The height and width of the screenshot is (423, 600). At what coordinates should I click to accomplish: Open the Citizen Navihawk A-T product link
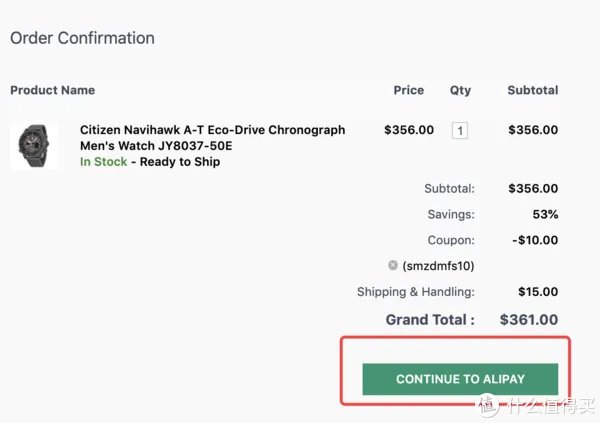point(212,137)
